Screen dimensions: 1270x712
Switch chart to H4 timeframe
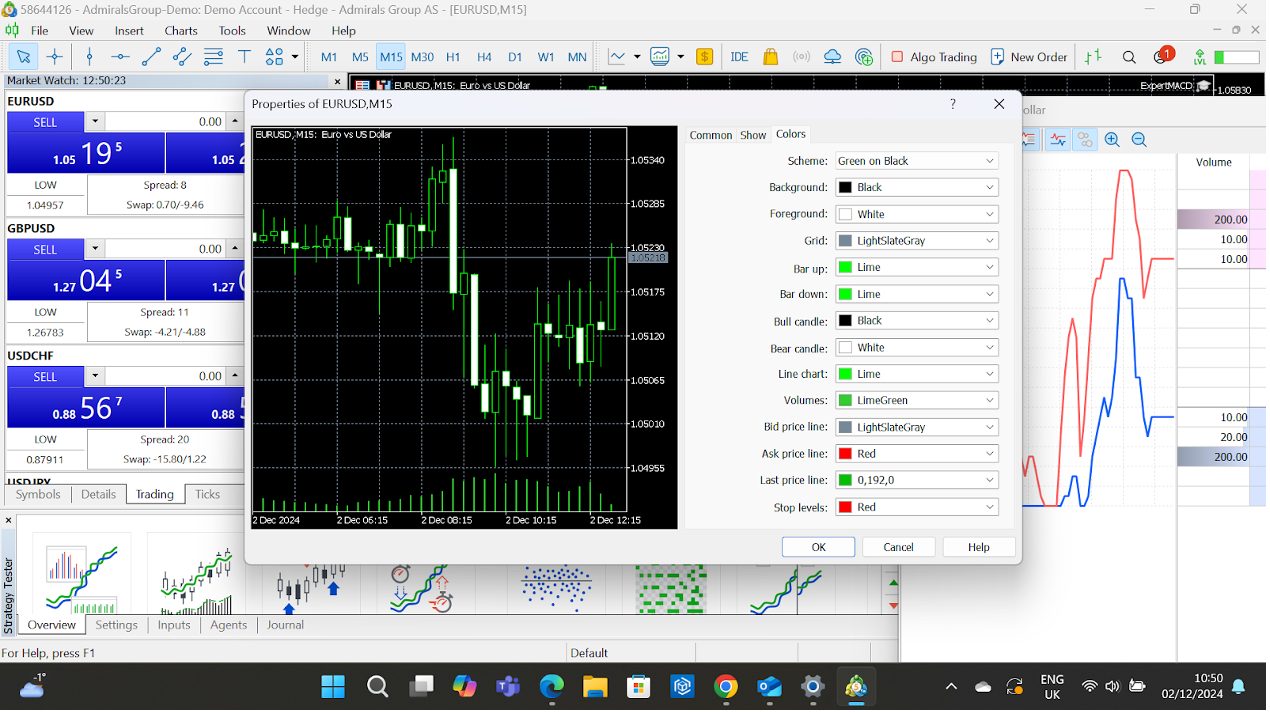click(x=484, y=57)
